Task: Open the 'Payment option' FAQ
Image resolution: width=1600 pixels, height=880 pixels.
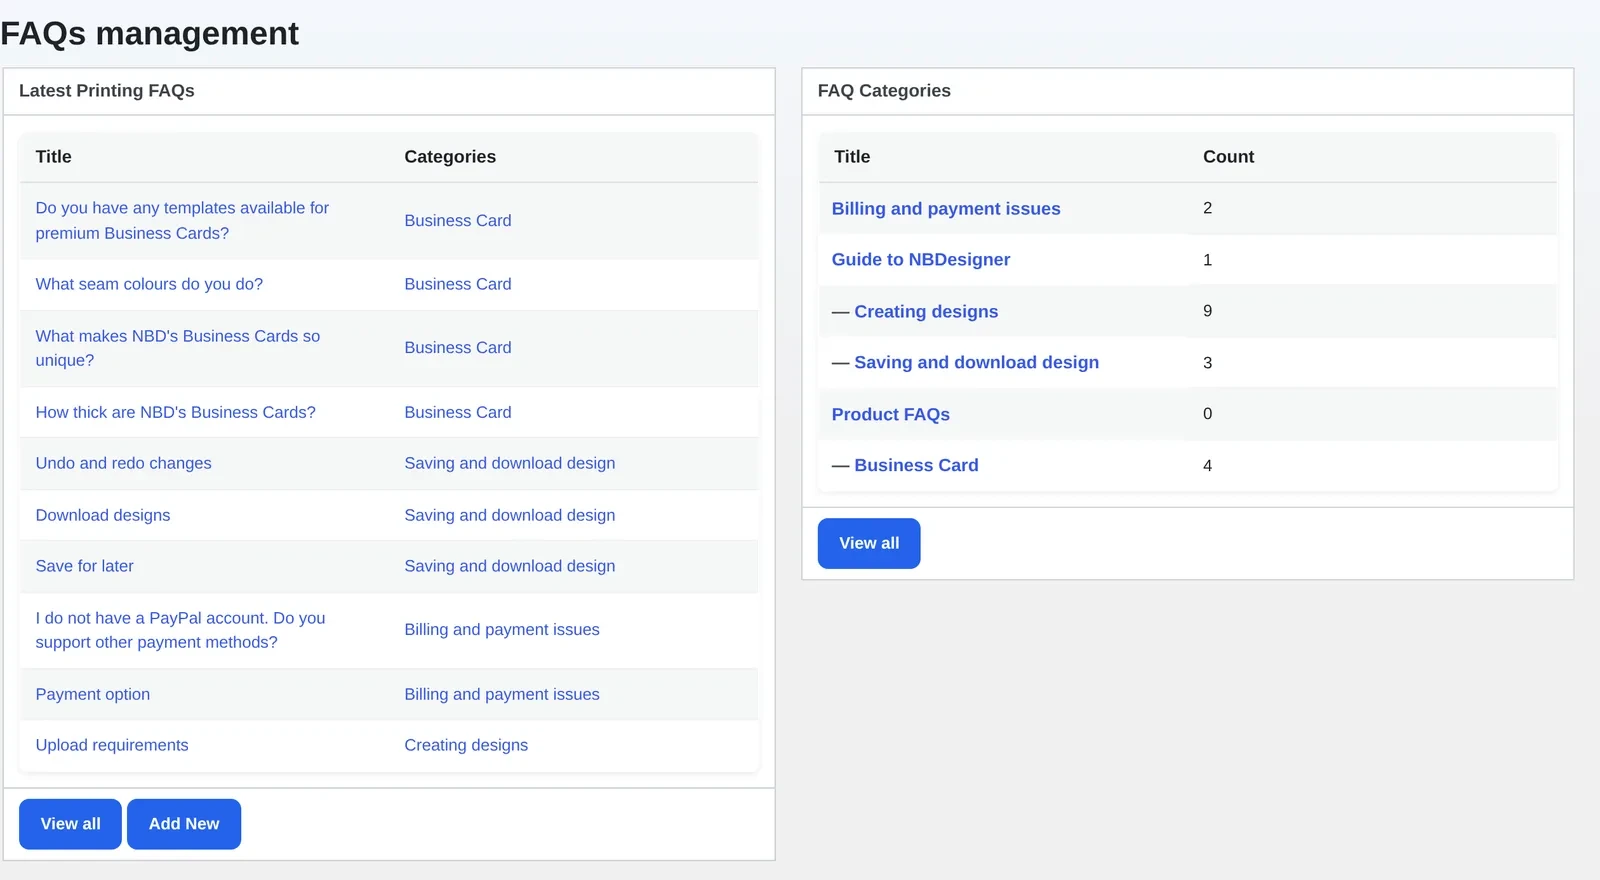Action: click(92, 694)
